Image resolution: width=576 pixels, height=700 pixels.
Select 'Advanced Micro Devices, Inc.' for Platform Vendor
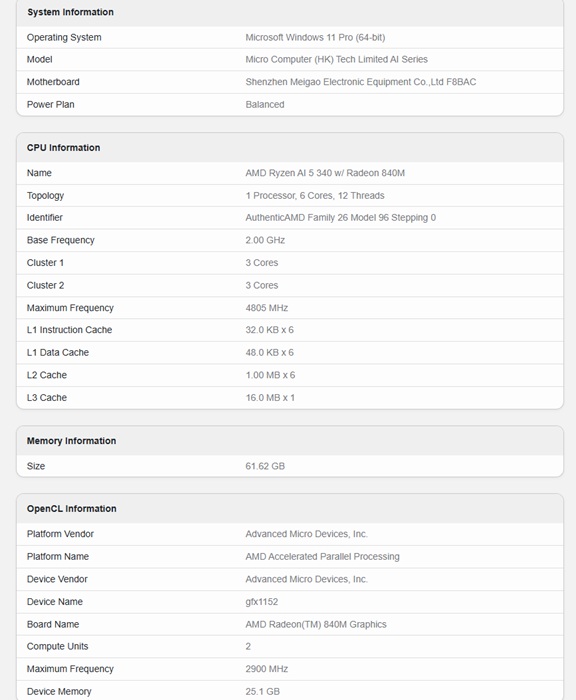(306, 534)
